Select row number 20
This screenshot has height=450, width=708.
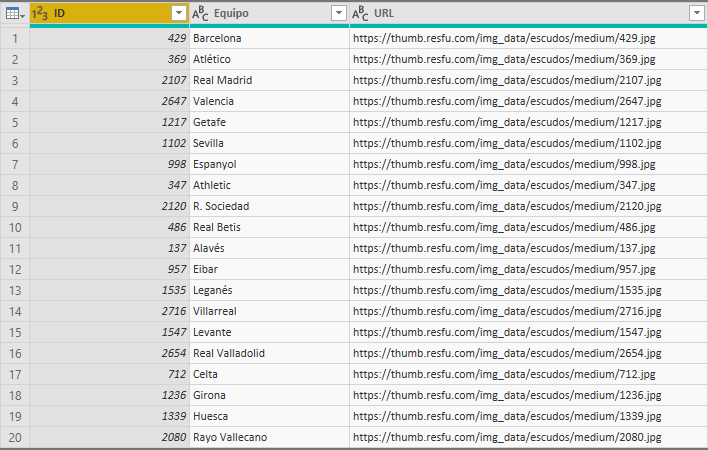point(15,437)
